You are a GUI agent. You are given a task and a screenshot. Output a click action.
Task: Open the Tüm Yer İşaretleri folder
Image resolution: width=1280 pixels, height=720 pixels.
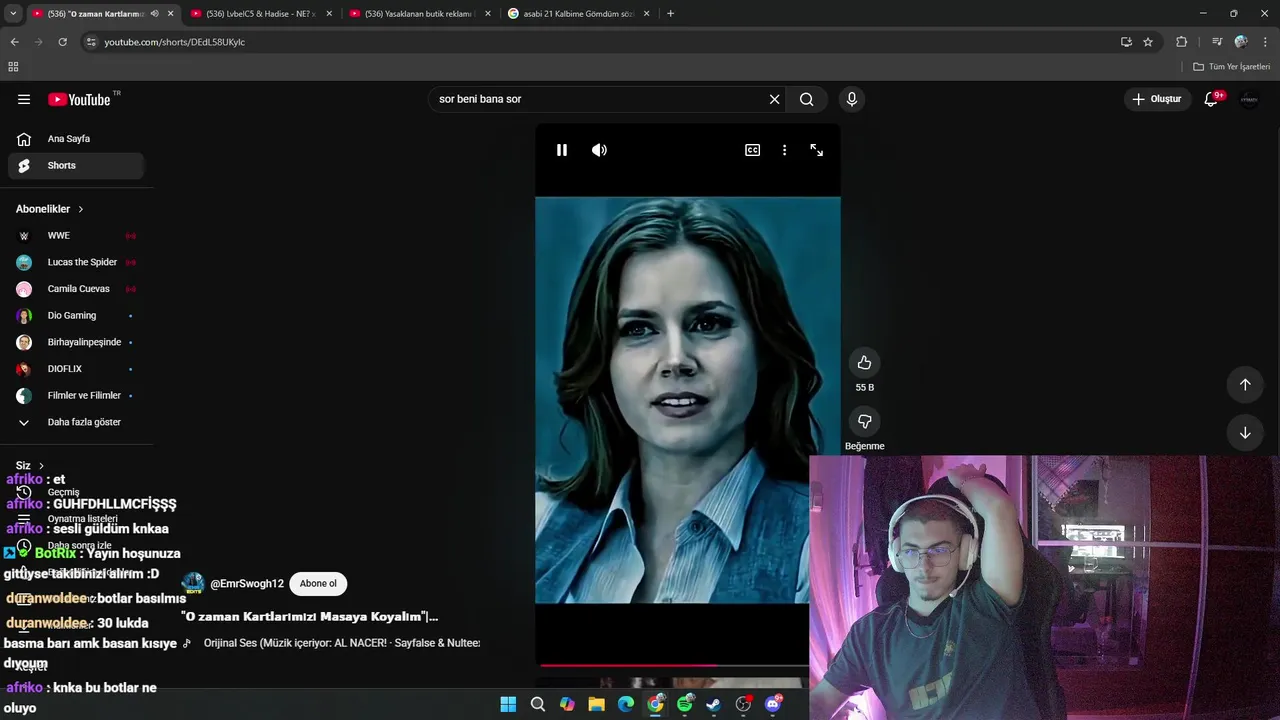(1232, 67)
